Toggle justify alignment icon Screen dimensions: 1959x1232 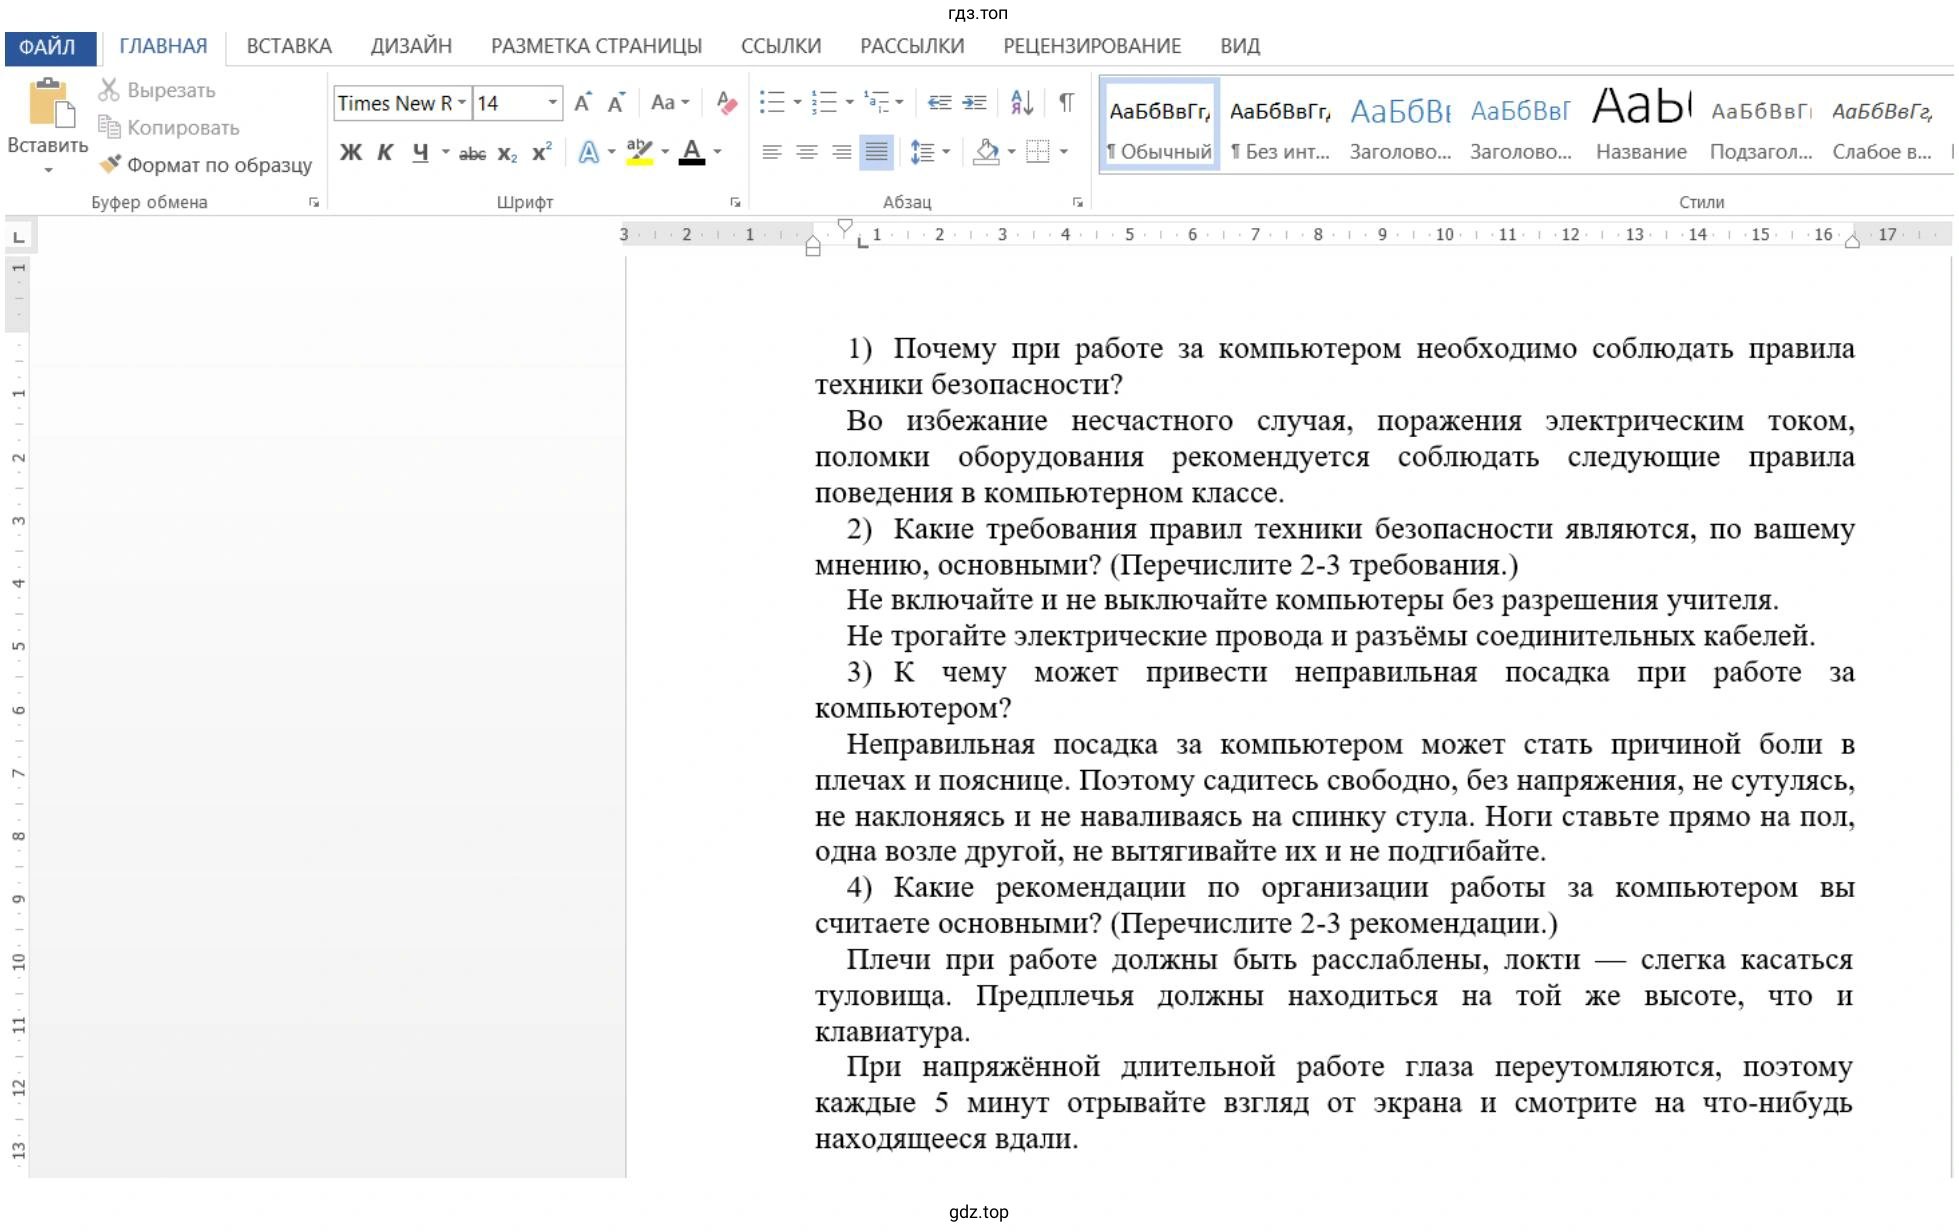877,152
